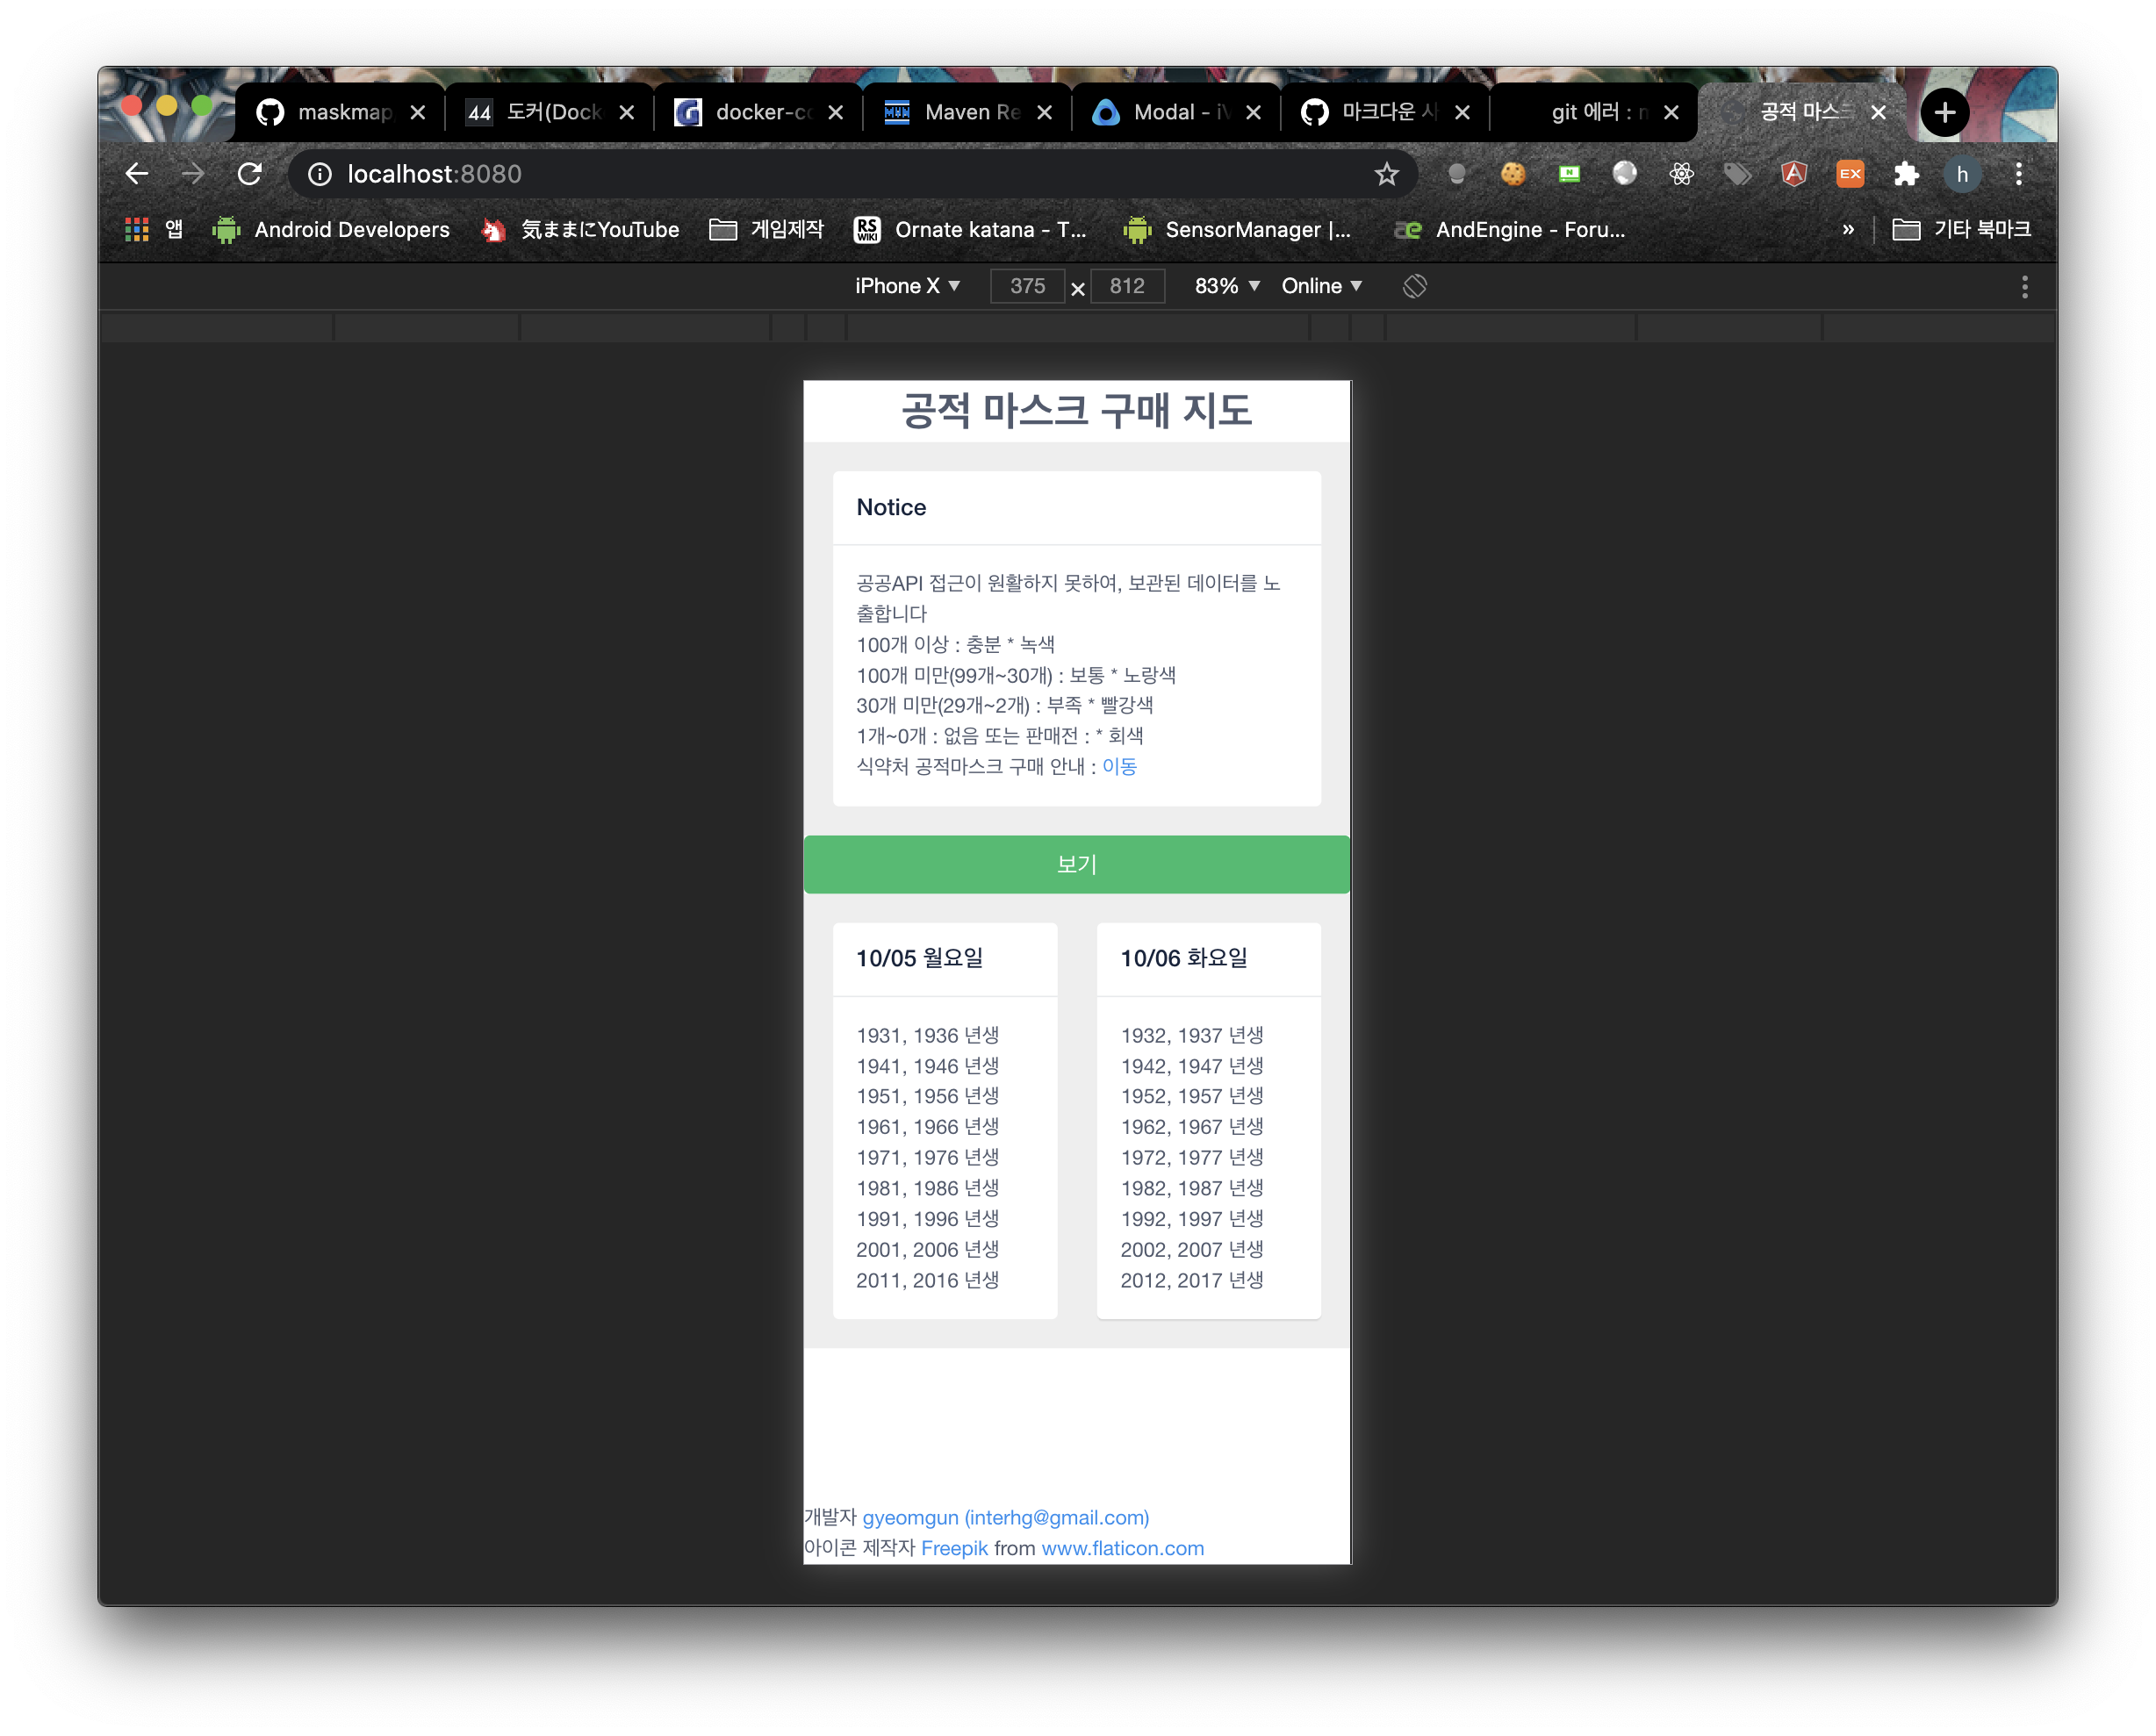The image size is (2156, 1736).
Task: Click the puzzle-piece extensions icon
Action: [1906, 173]
